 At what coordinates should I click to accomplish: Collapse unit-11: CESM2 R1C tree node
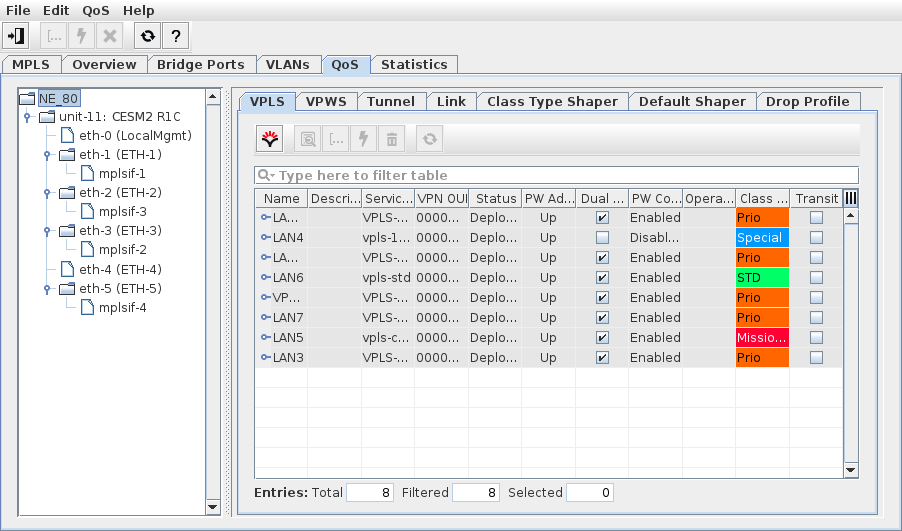tap(27, 117)
